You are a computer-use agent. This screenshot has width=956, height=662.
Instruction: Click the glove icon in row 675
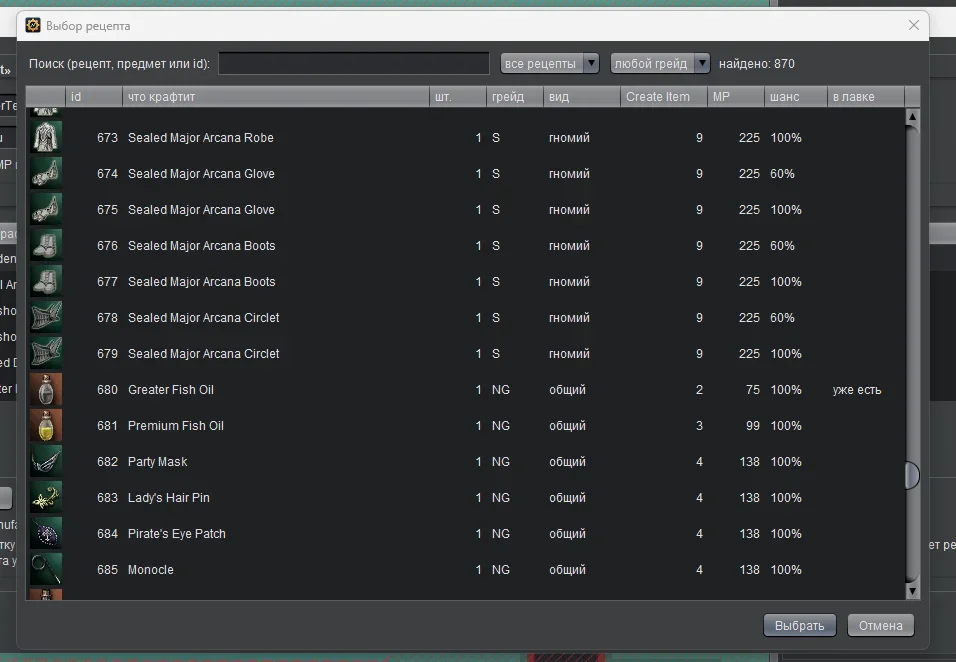click(46, 209)
